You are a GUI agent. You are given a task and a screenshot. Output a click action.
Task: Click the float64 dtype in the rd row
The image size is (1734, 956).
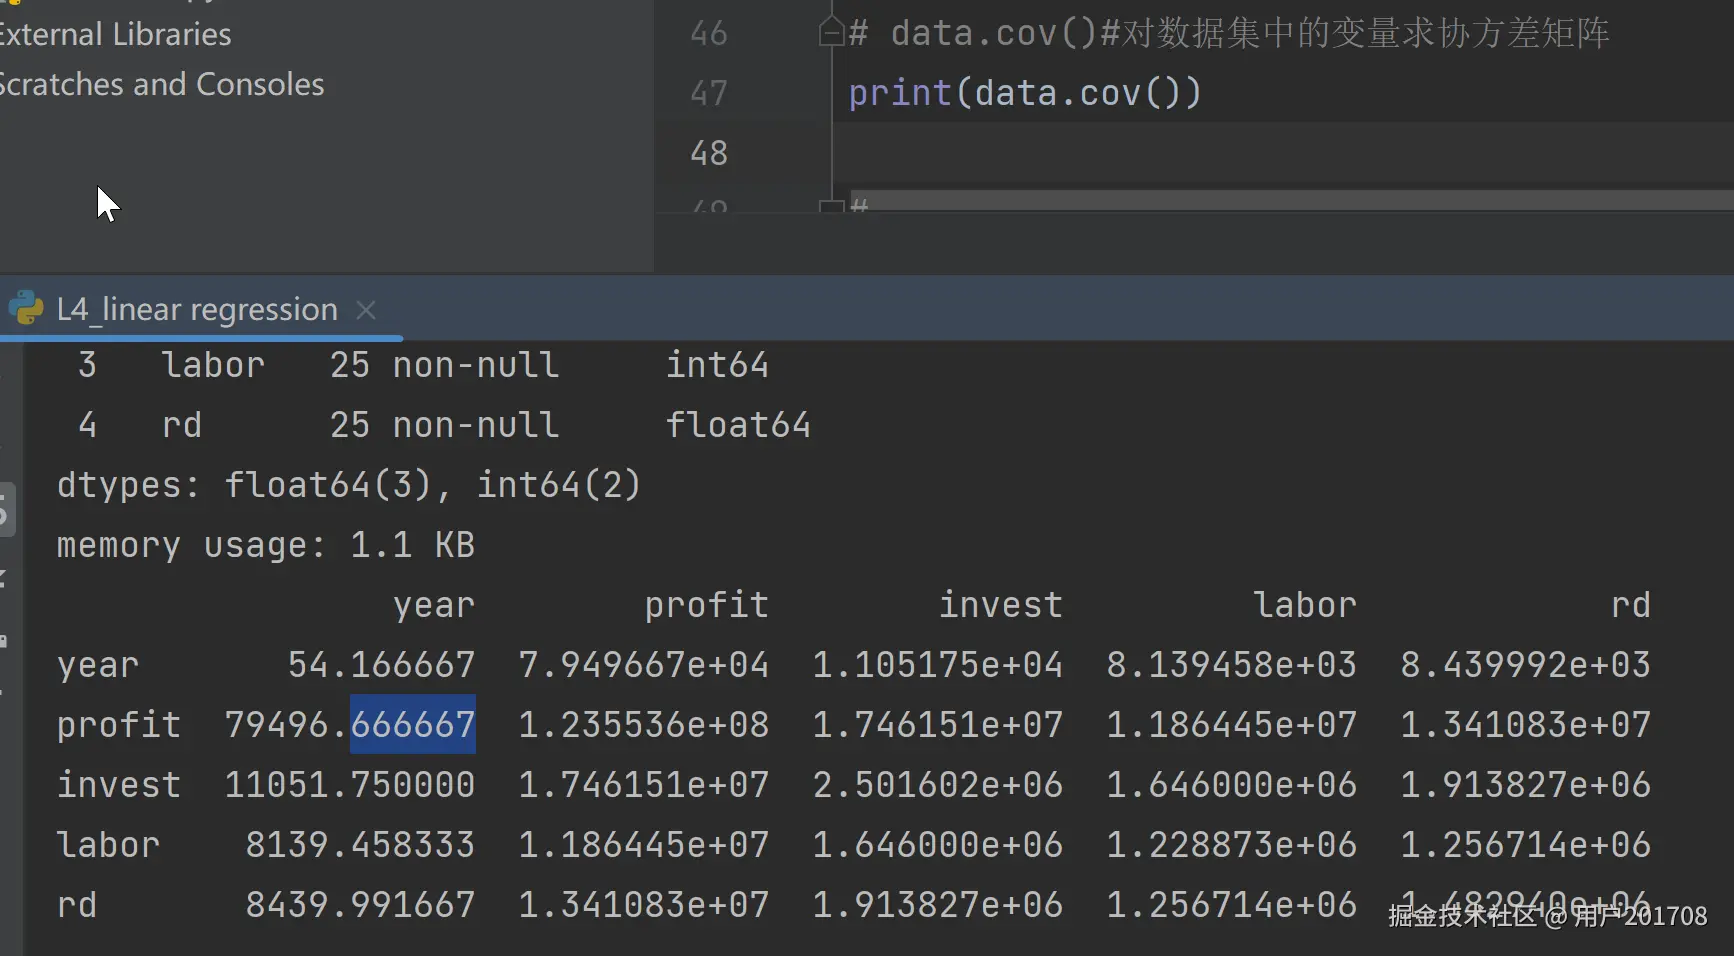click(x=737, y=425)
